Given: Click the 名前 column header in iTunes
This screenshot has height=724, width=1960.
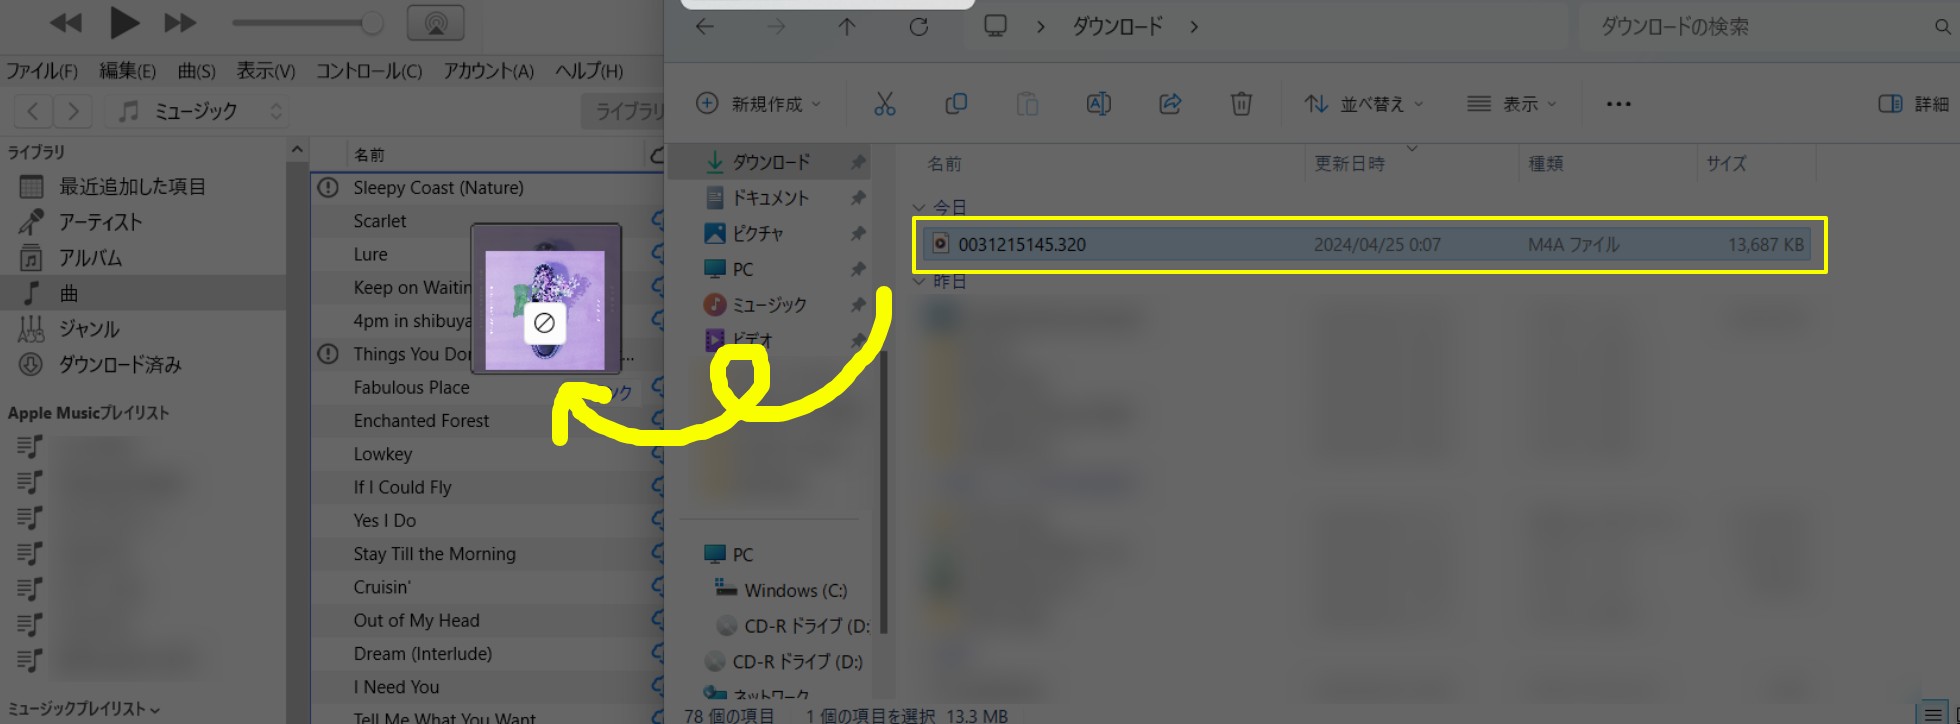Looking at the screenshot, I should pos(369,155).
